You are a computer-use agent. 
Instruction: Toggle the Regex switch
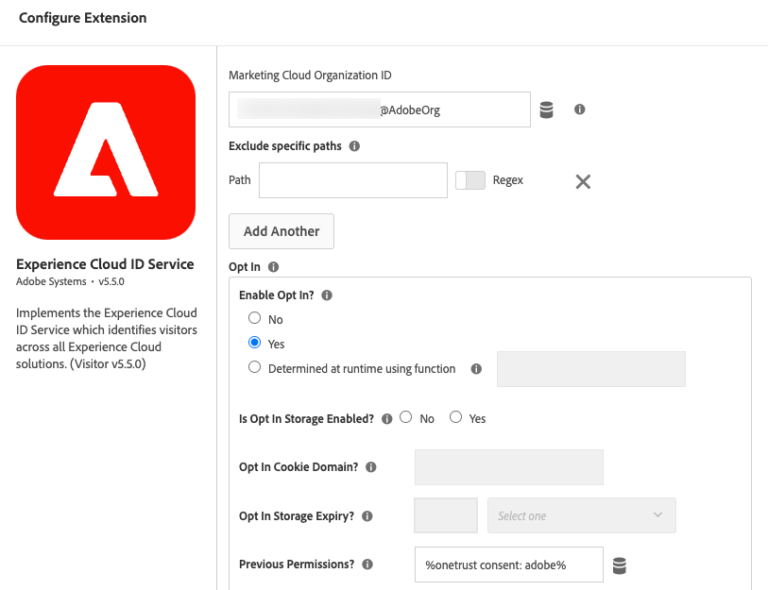point(470,180)
